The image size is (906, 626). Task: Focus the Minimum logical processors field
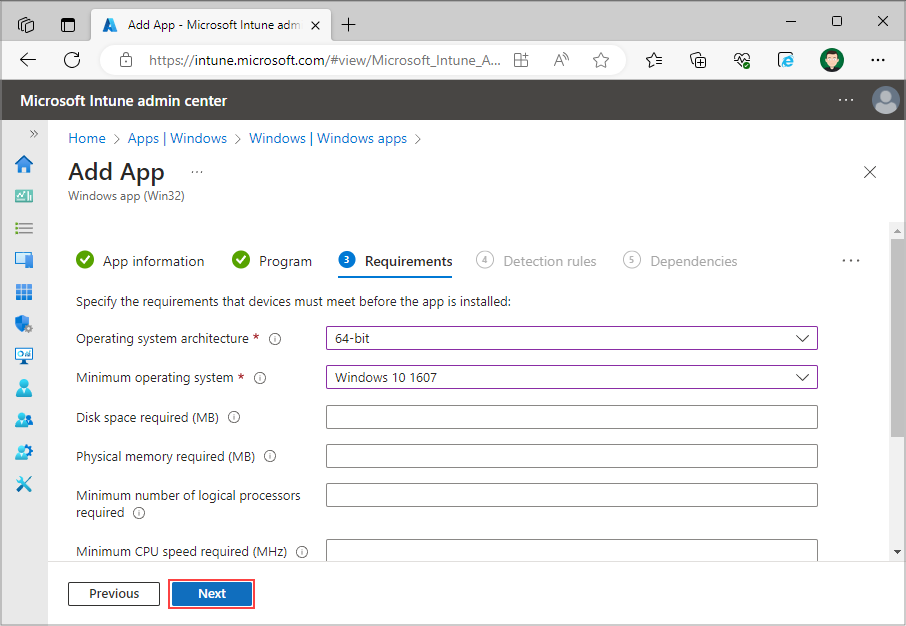click(x=571, y=495)
